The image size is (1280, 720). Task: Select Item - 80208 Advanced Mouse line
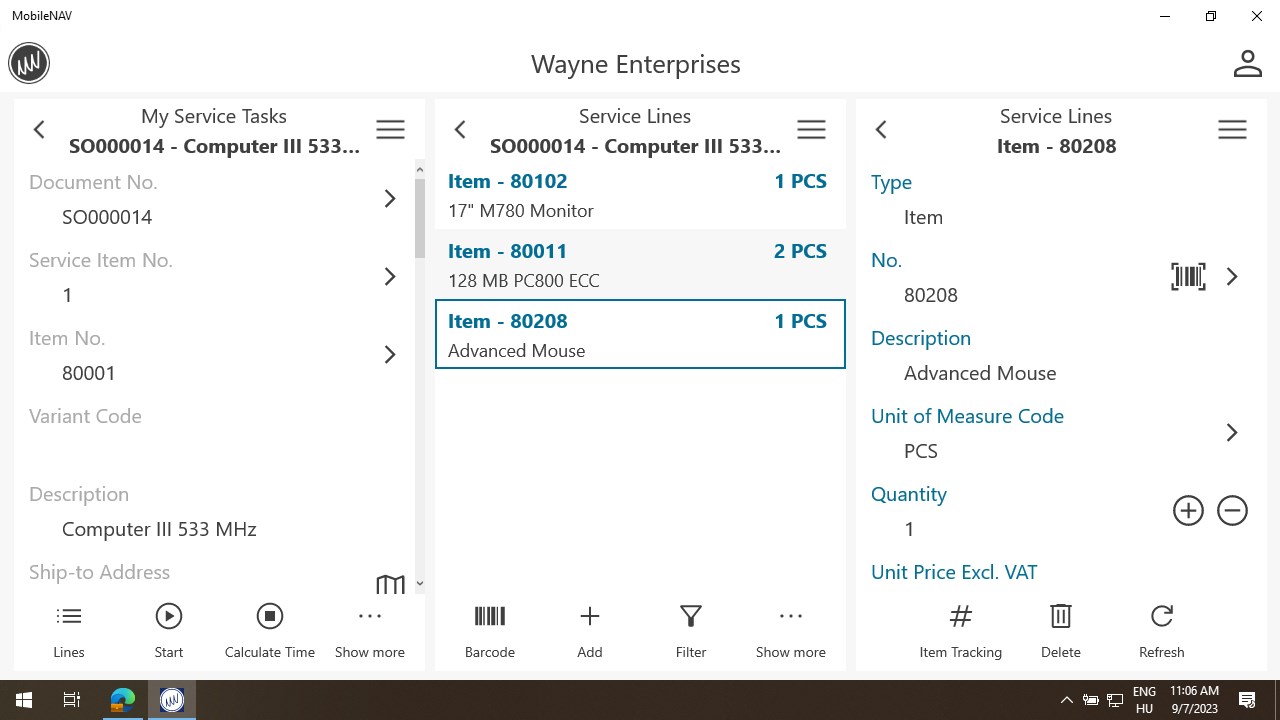pyautogui.click(x=640, y=335)
